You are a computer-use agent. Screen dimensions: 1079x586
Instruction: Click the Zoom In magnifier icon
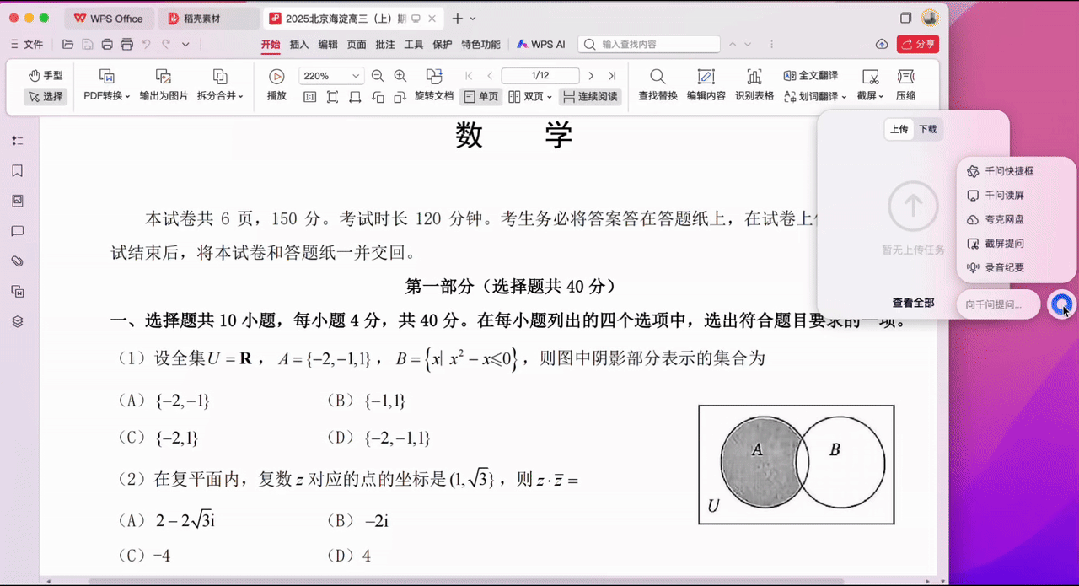(x=400, y=76)
